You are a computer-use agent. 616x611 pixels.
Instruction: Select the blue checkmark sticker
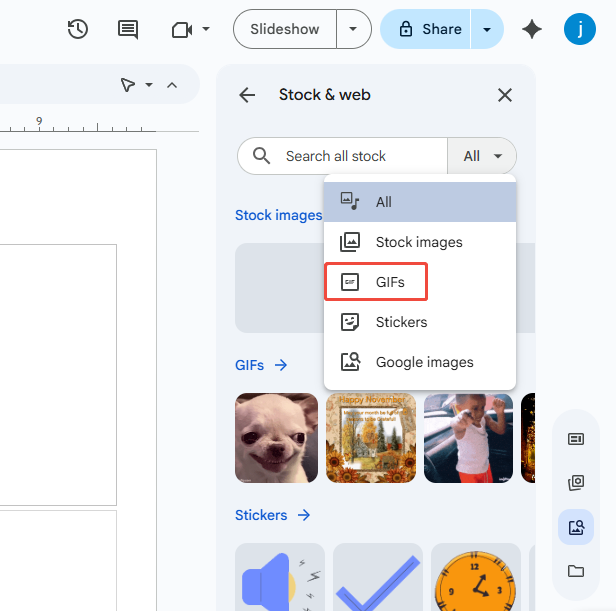[x=378, y=577]
